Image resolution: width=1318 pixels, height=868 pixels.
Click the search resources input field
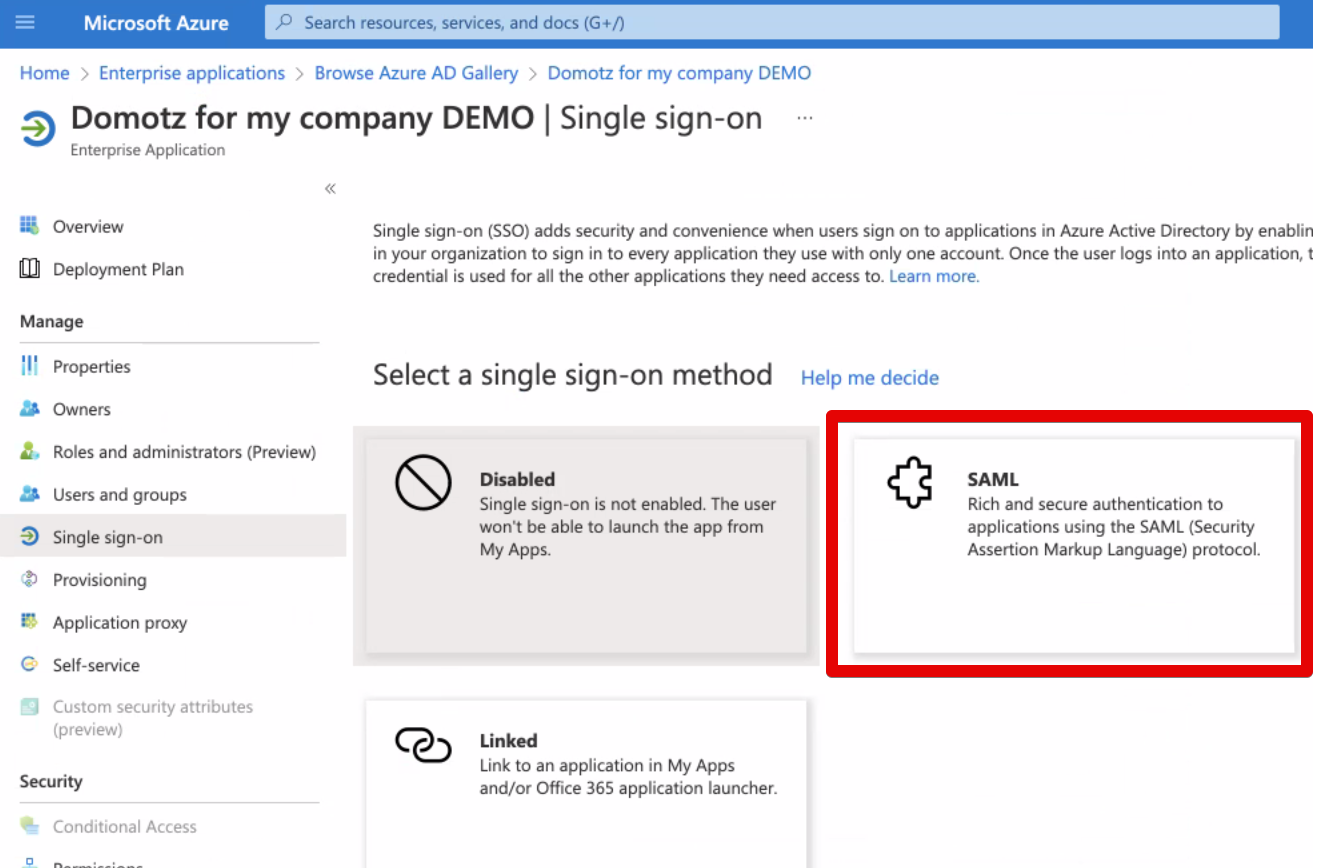click(x=770, y=21)
